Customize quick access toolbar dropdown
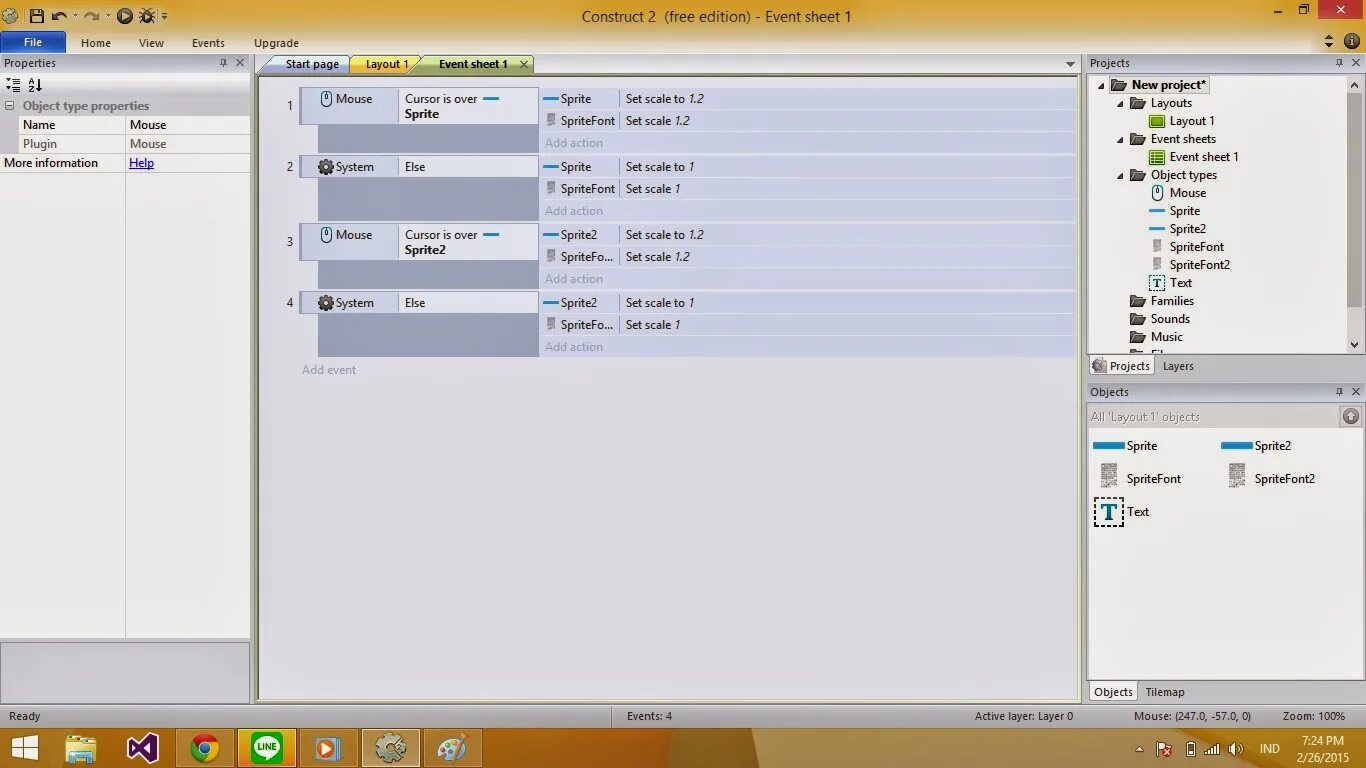 (165, 16)
